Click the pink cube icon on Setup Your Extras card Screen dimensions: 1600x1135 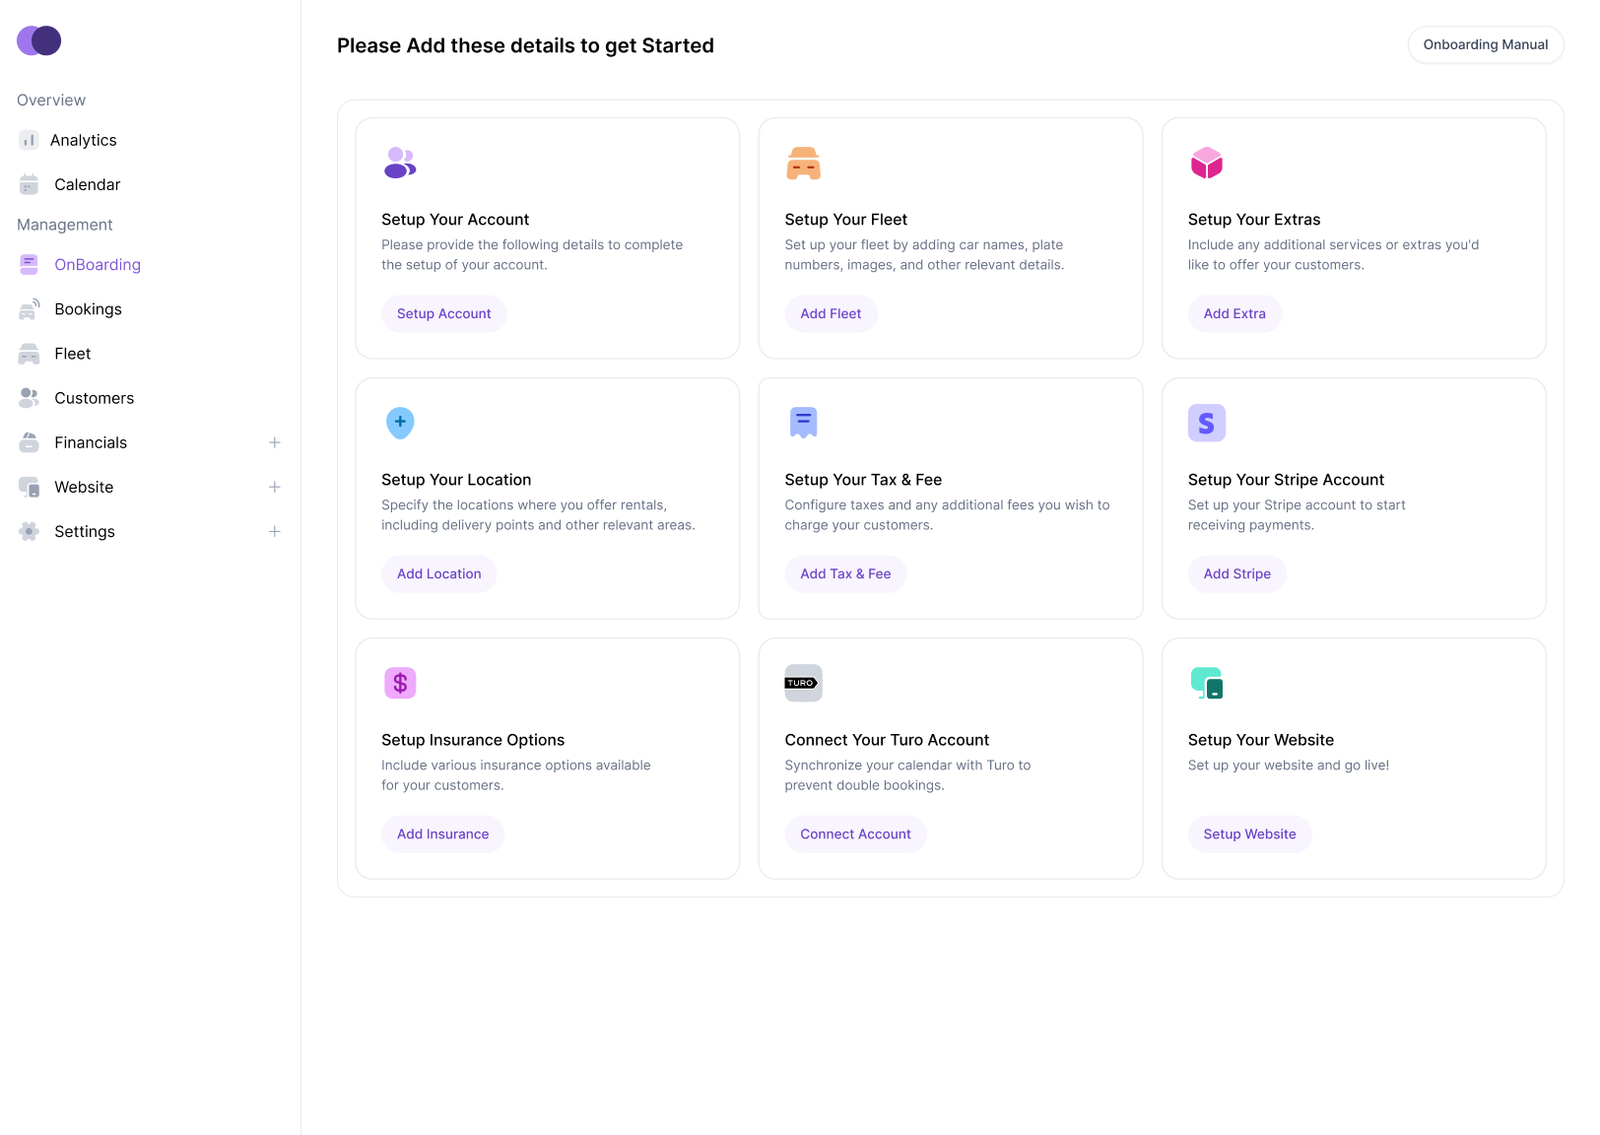[1207, 163]
